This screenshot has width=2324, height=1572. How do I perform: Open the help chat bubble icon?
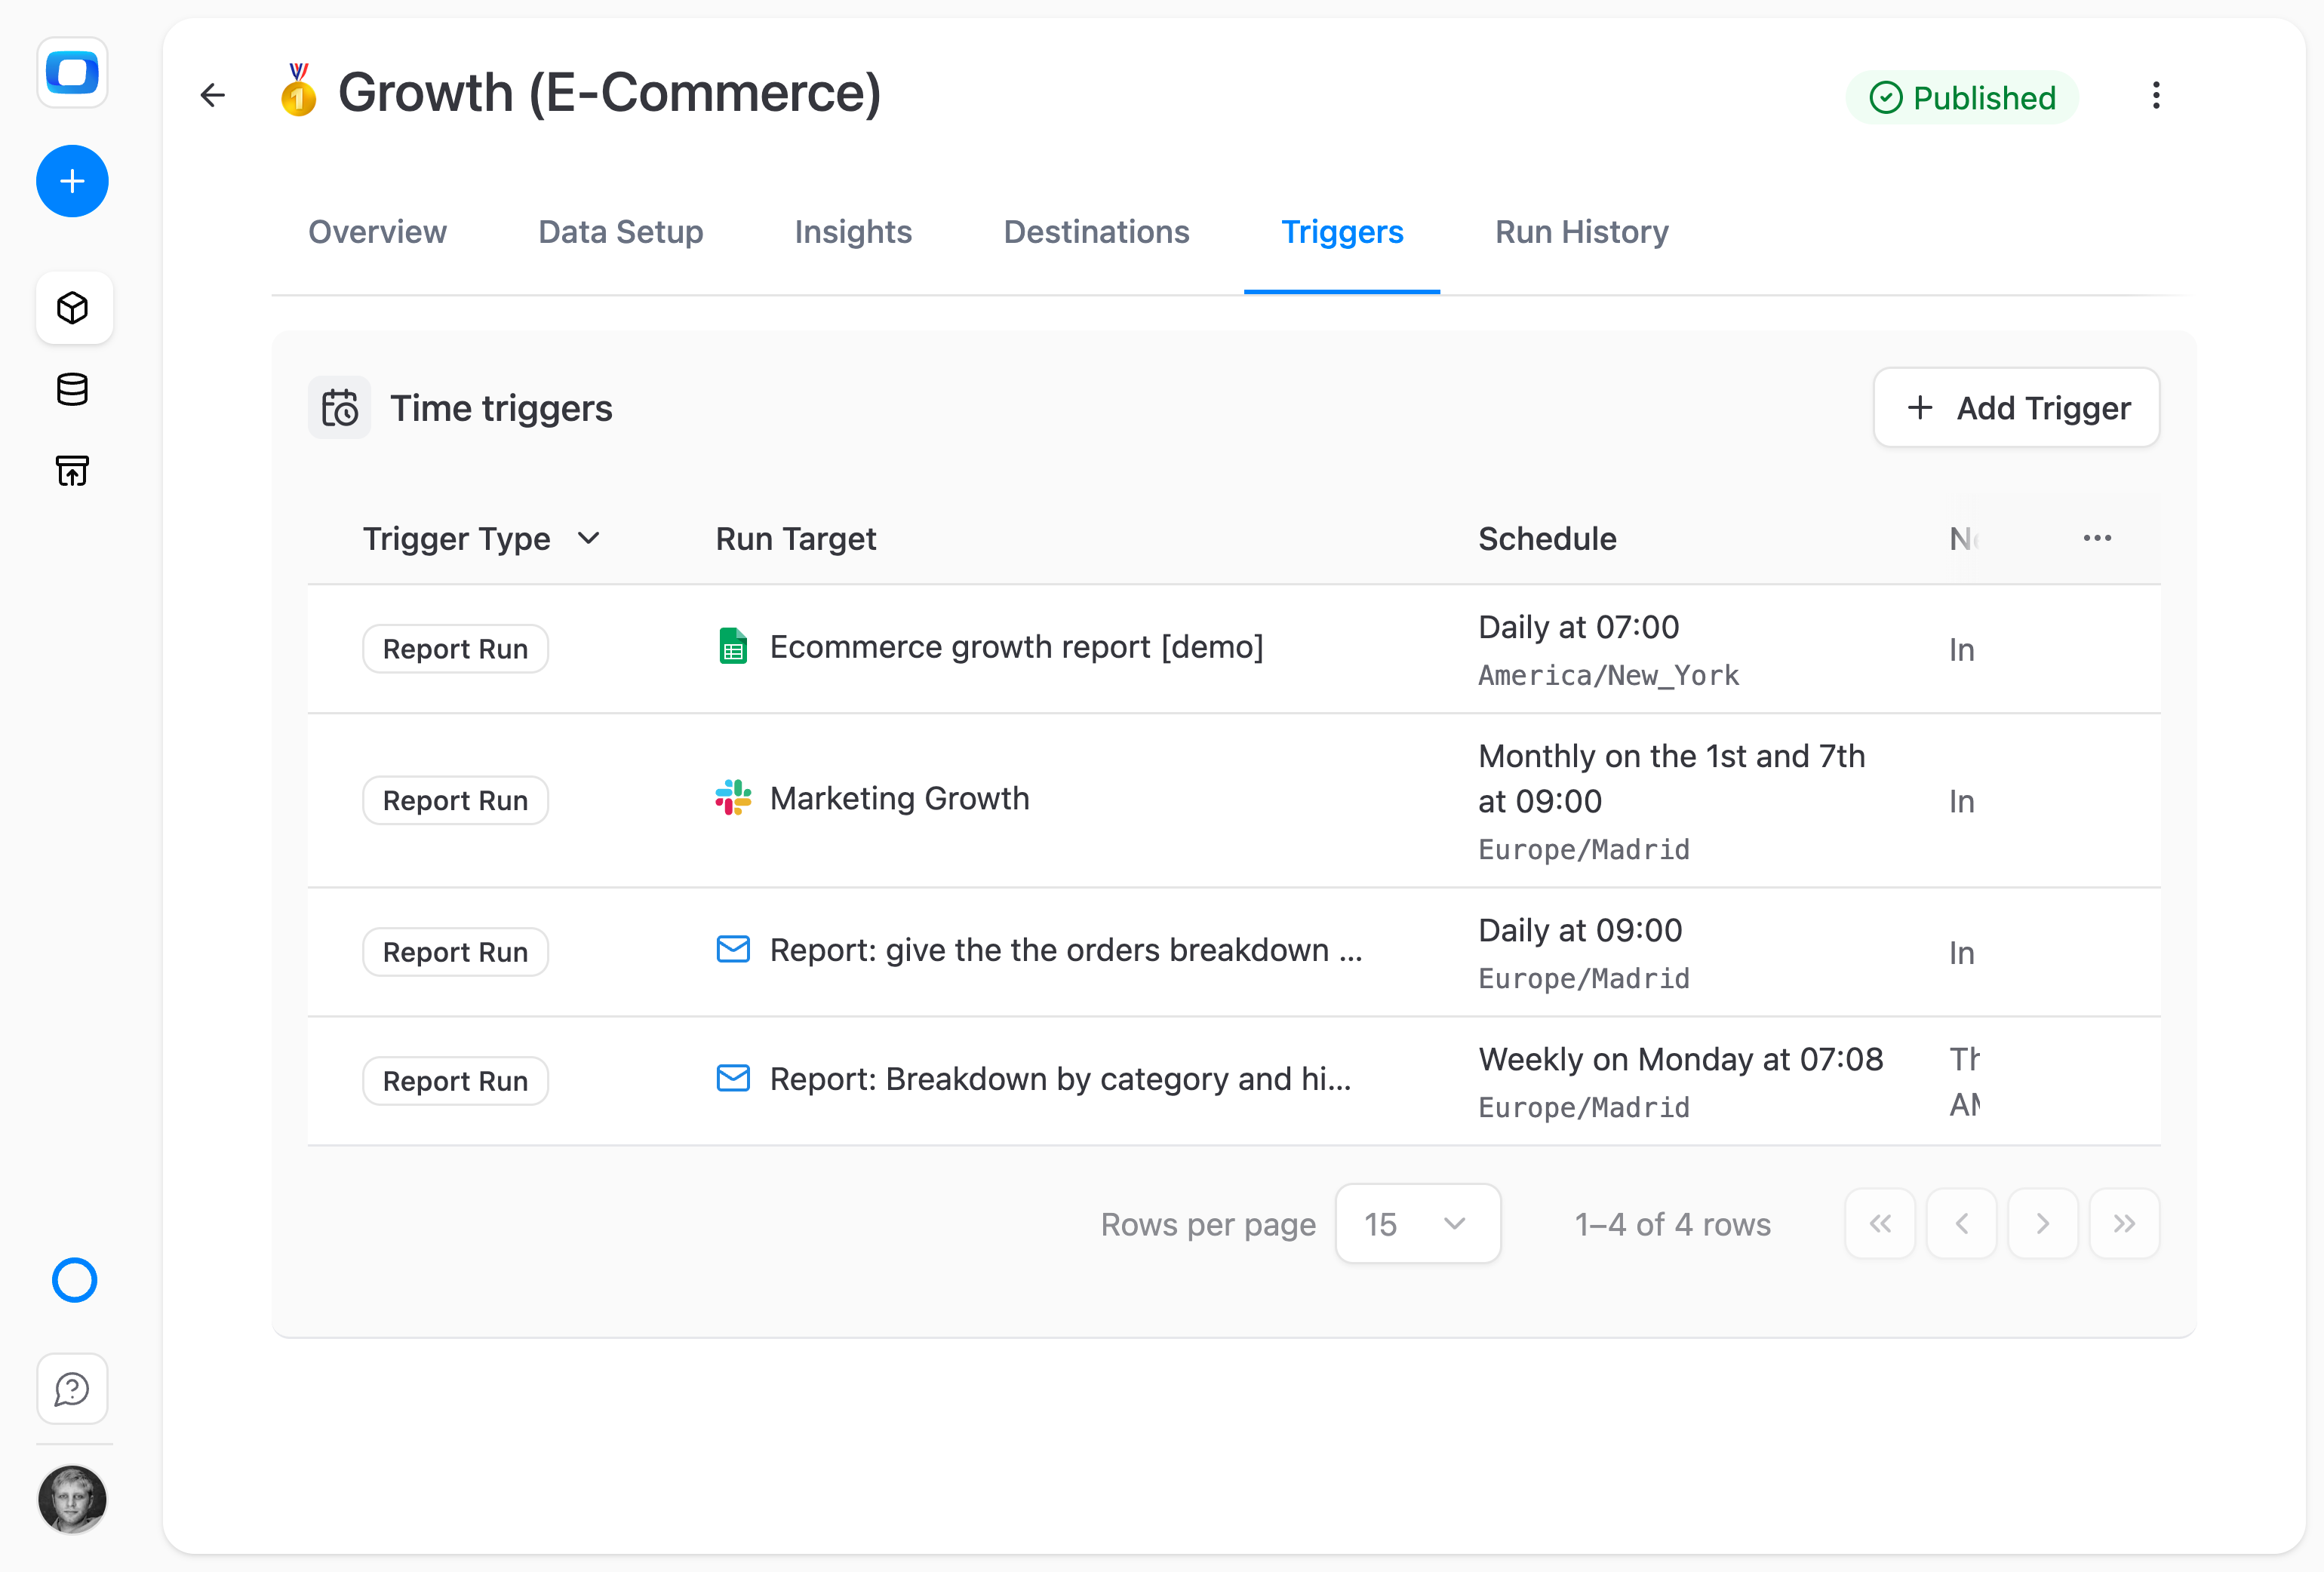tap(72, 1389)
